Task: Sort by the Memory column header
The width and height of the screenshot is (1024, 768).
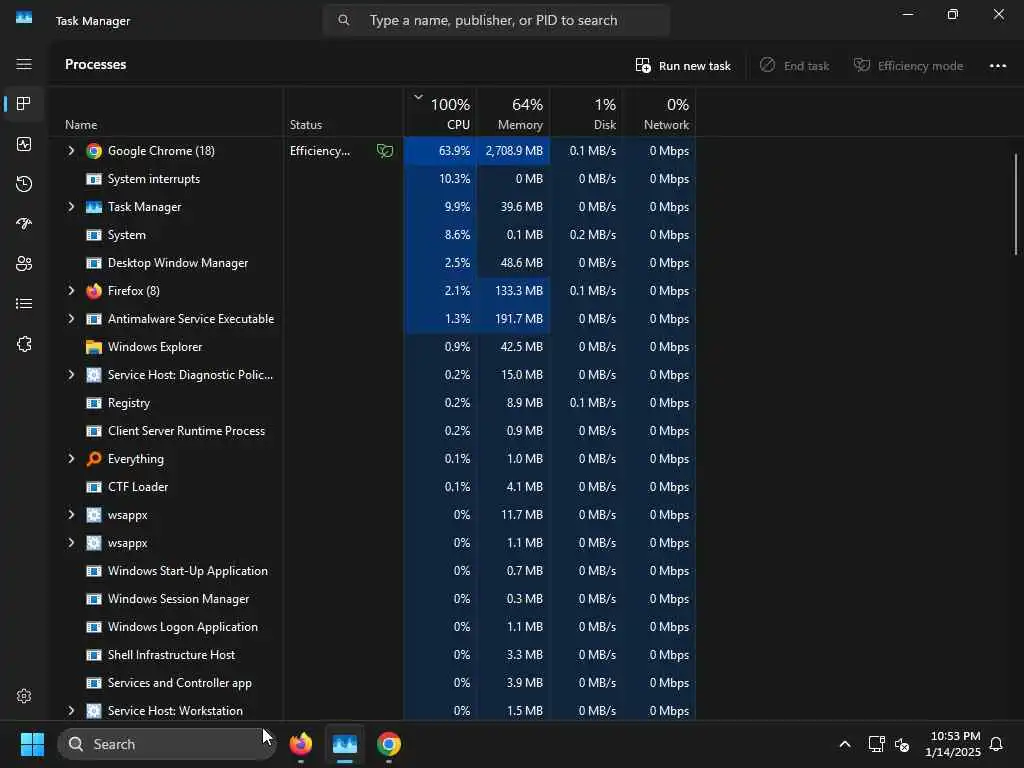Action: pos(513,112)
